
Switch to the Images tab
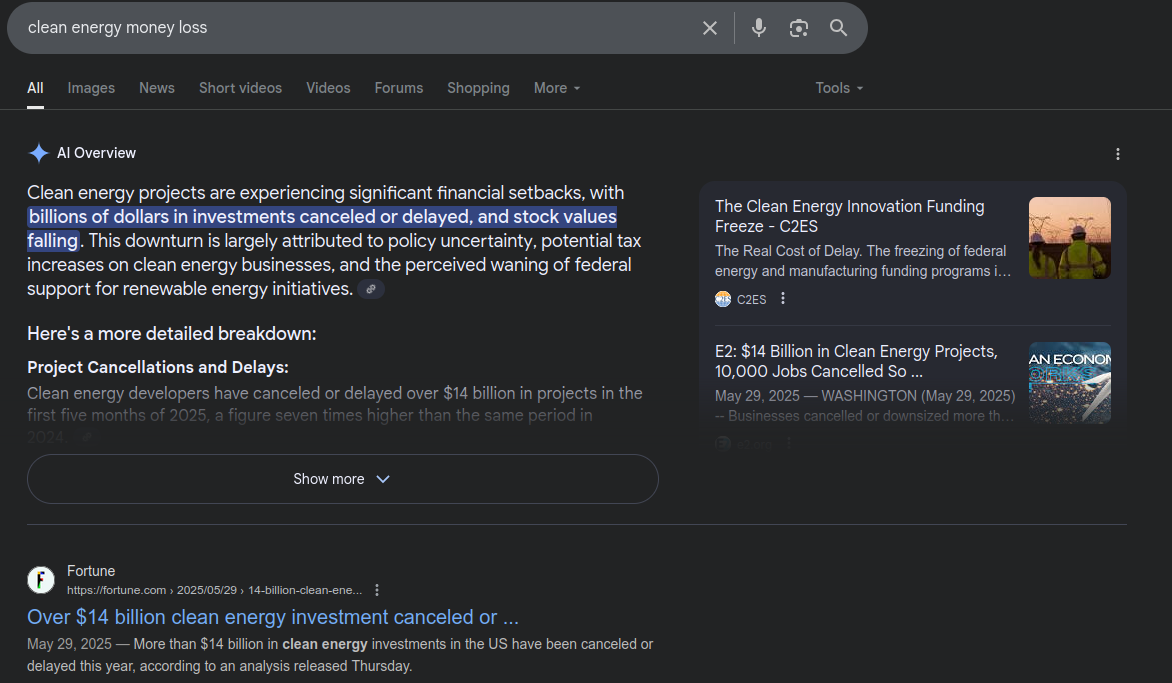point(91,88)
